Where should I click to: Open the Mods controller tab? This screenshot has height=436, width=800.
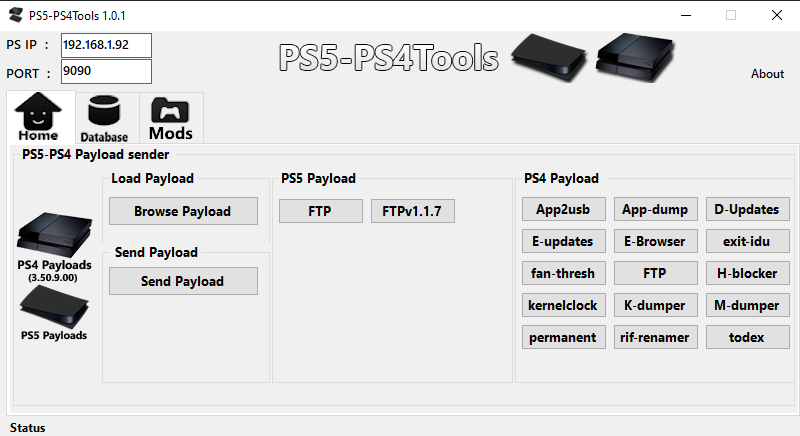[x=171, y=118]
